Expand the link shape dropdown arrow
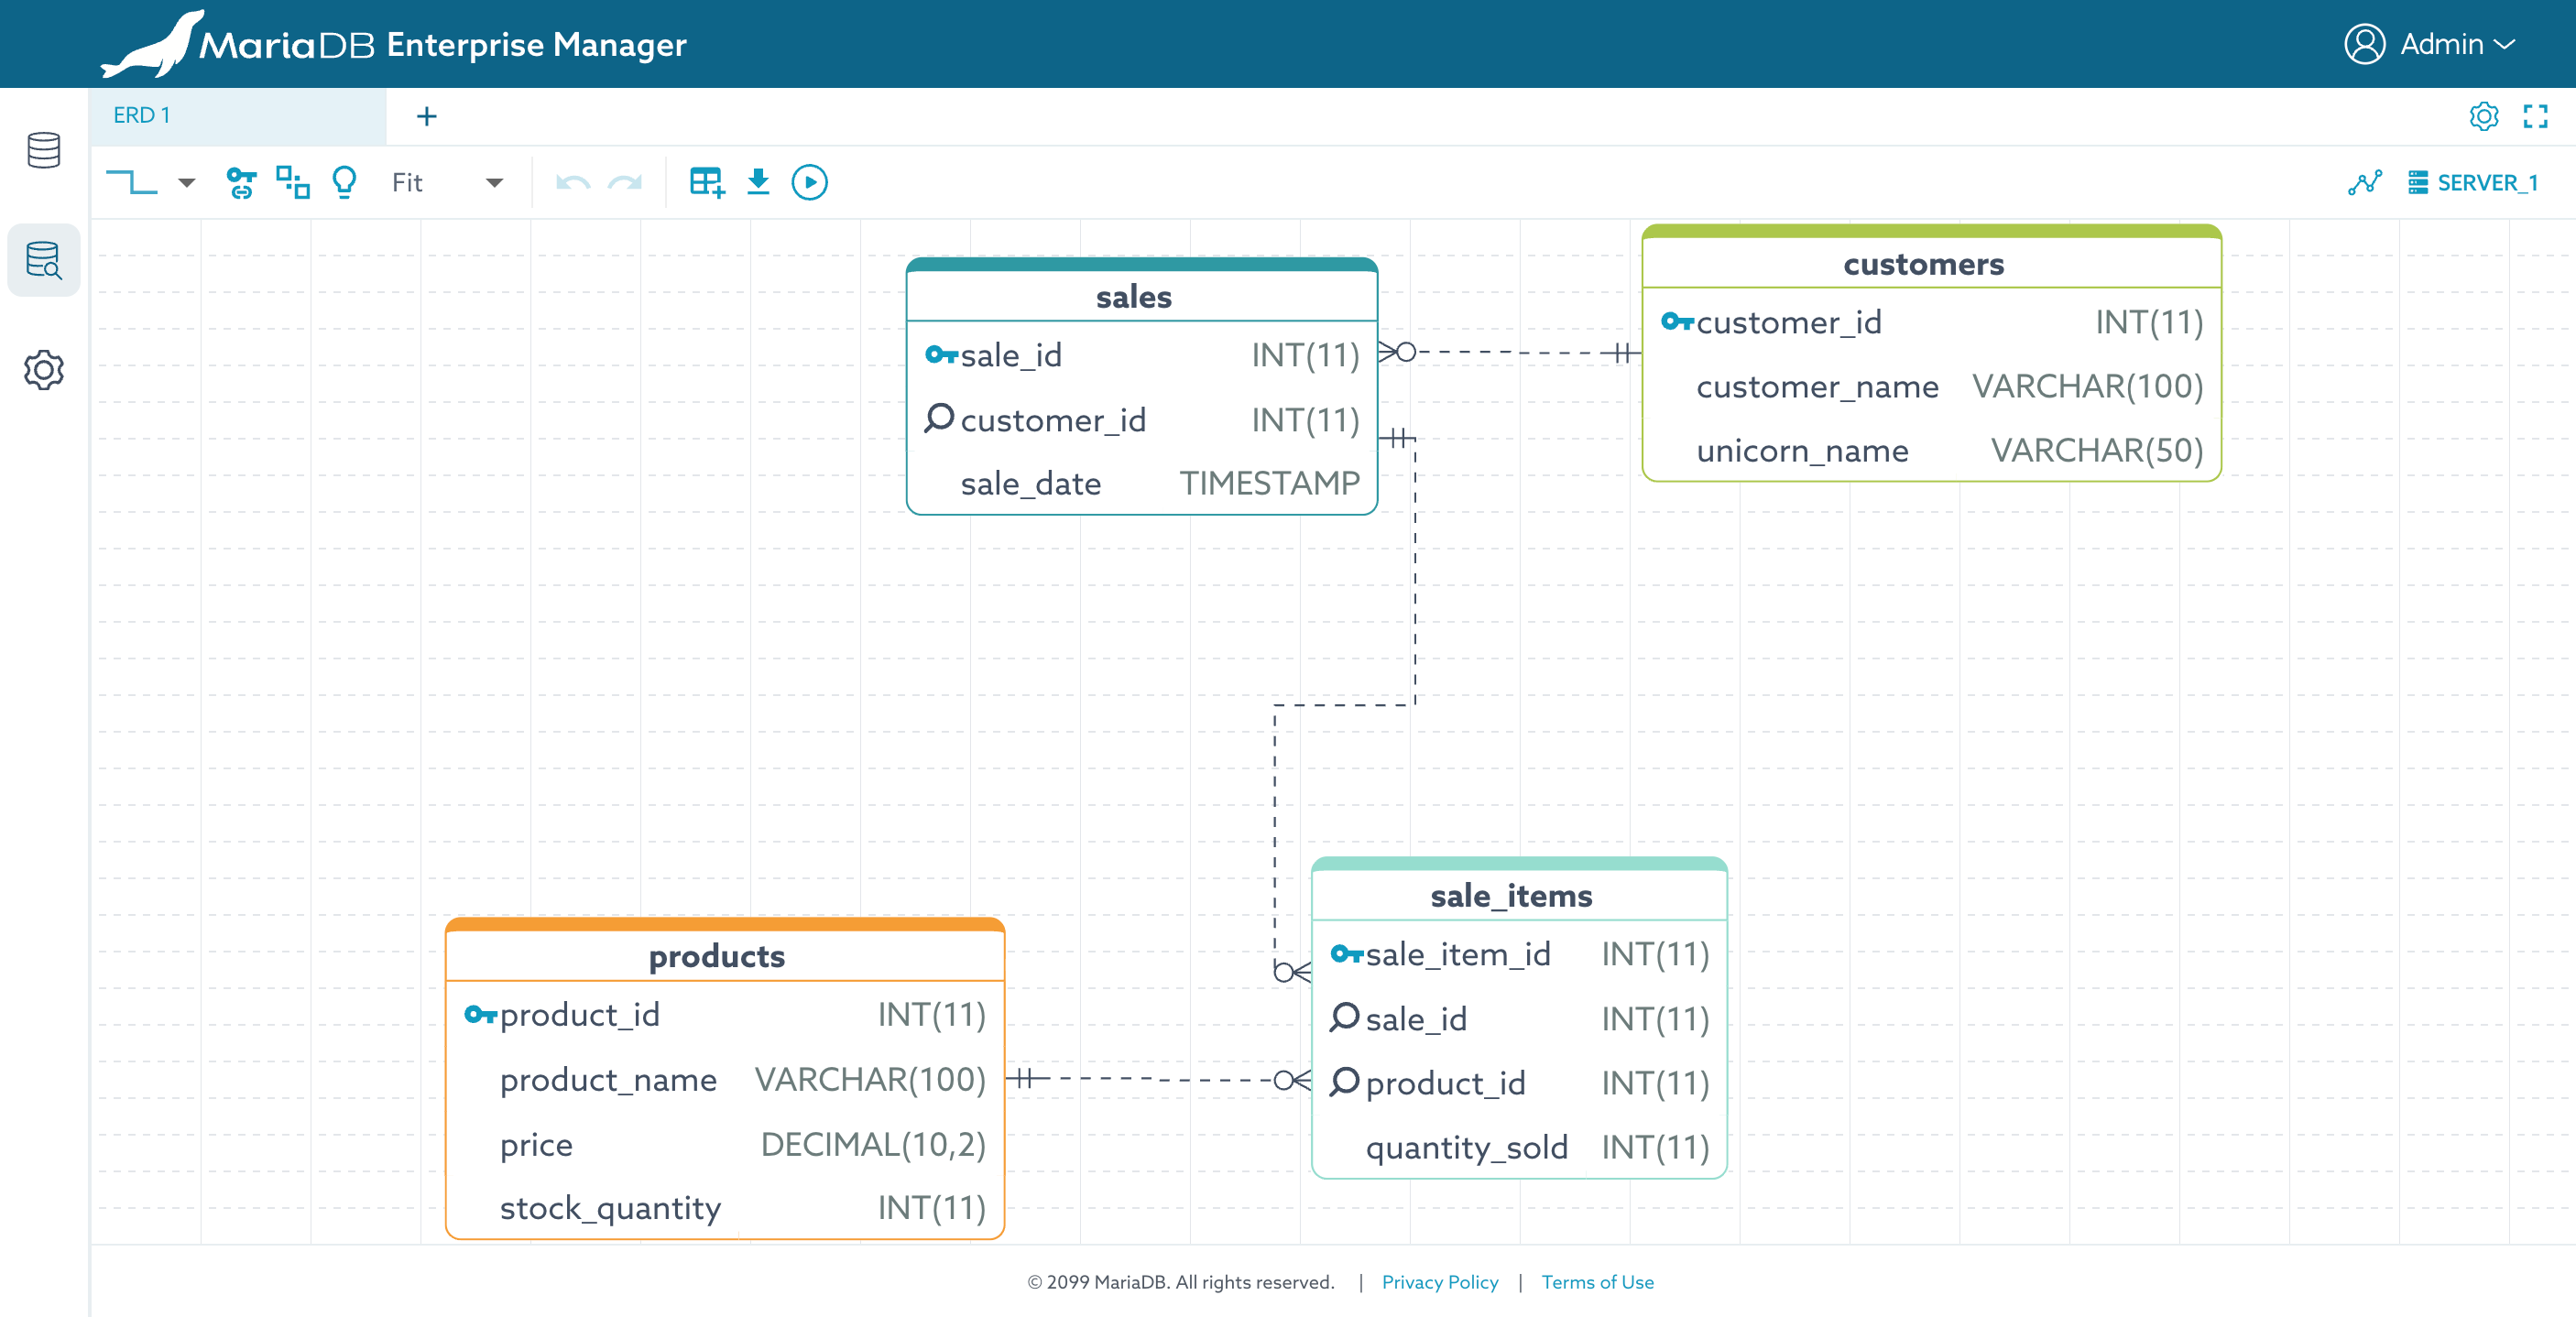This screenshot has width=2576, height=1317. point(186,182)
